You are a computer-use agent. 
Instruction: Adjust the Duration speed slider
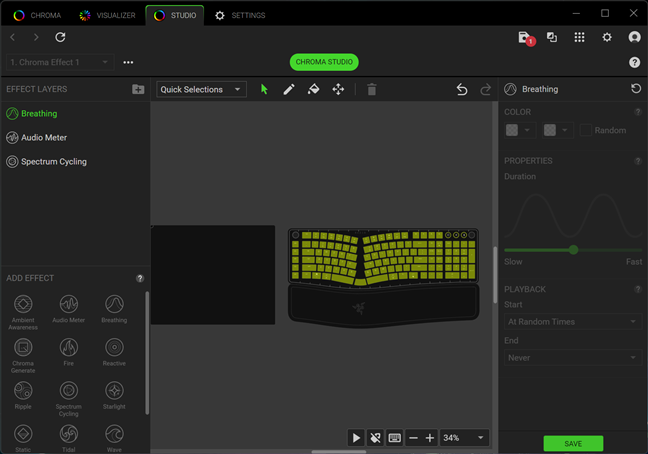pyautogui.click(x=573, y=250)
